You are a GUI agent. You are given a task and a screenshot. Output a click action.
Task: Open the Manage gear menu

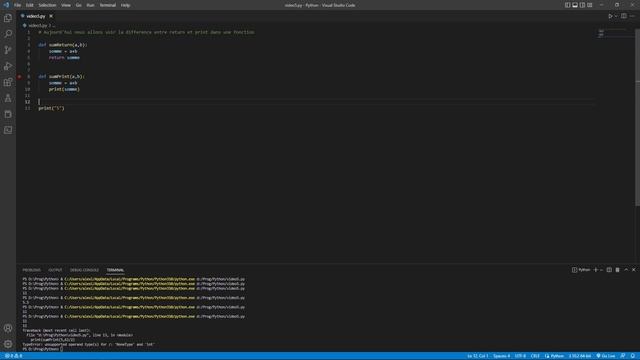[8, 344]
